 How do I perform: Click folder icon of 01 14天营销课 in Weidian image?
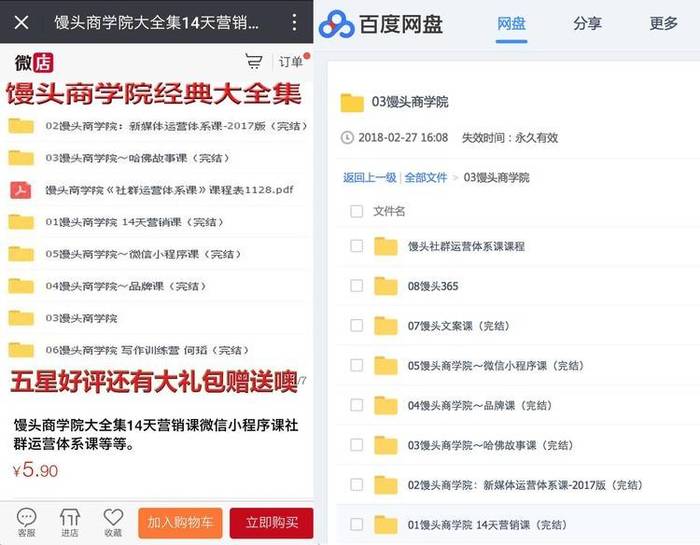(21, 222)
